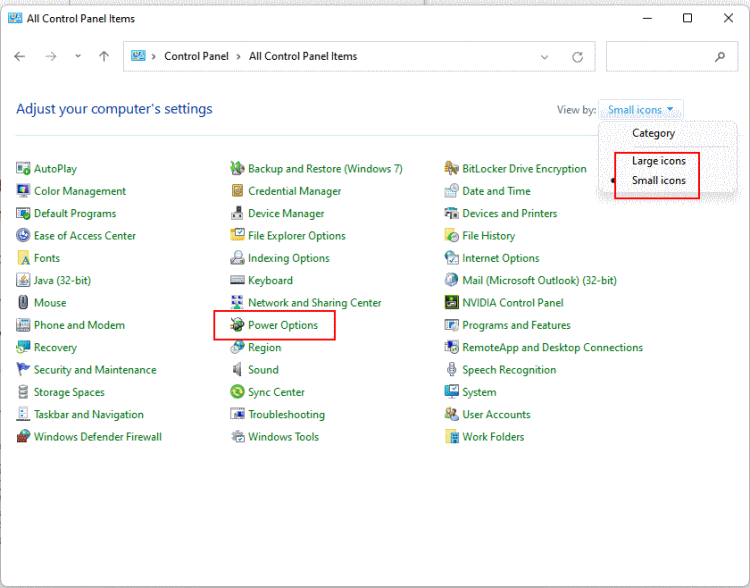Image resolution: width=750 pixels, height=588 pixels.
Task: Choose Category in View by menu
Action: tap(653, 133)
